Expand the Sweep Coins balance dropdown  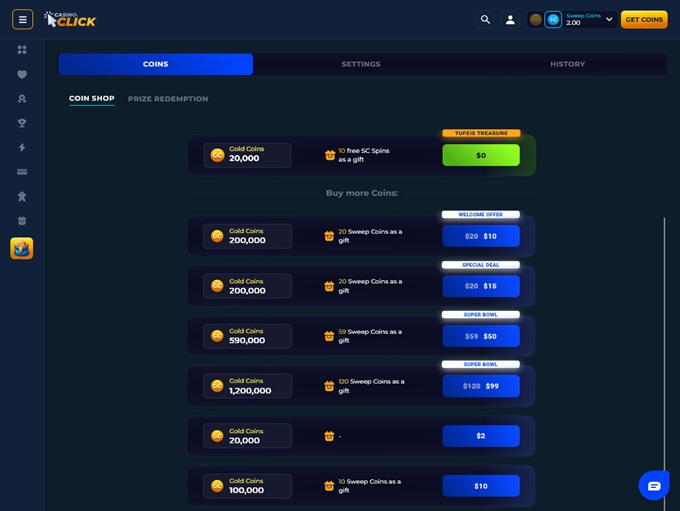point(609,19)
